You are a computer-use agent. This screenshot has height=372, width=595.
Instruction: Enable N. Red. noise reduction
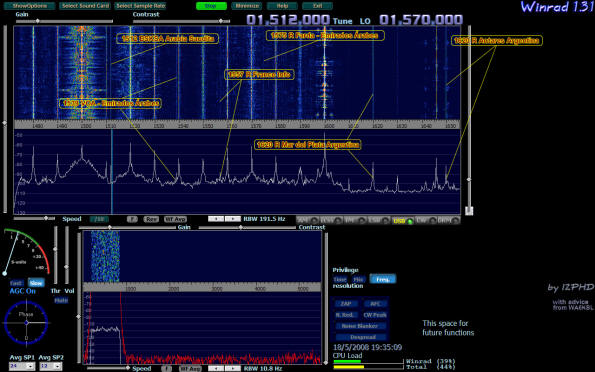coord(346,315)
